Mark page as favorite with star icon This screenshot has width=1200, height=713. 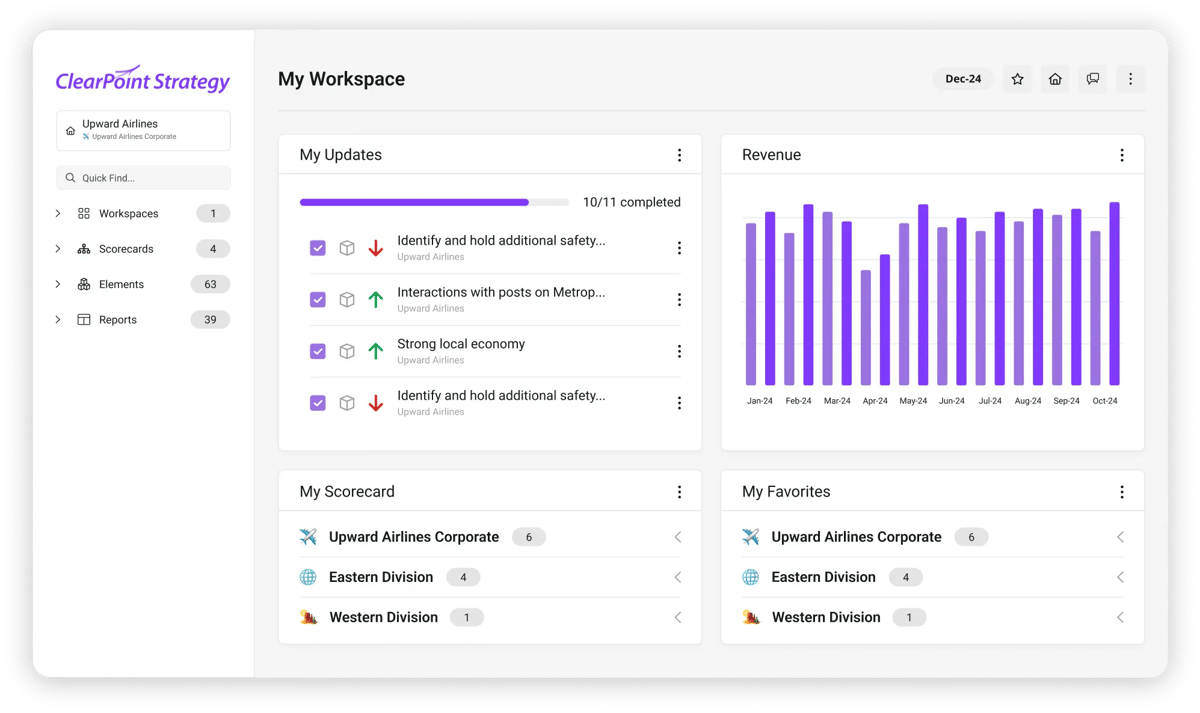(1017, 79)
